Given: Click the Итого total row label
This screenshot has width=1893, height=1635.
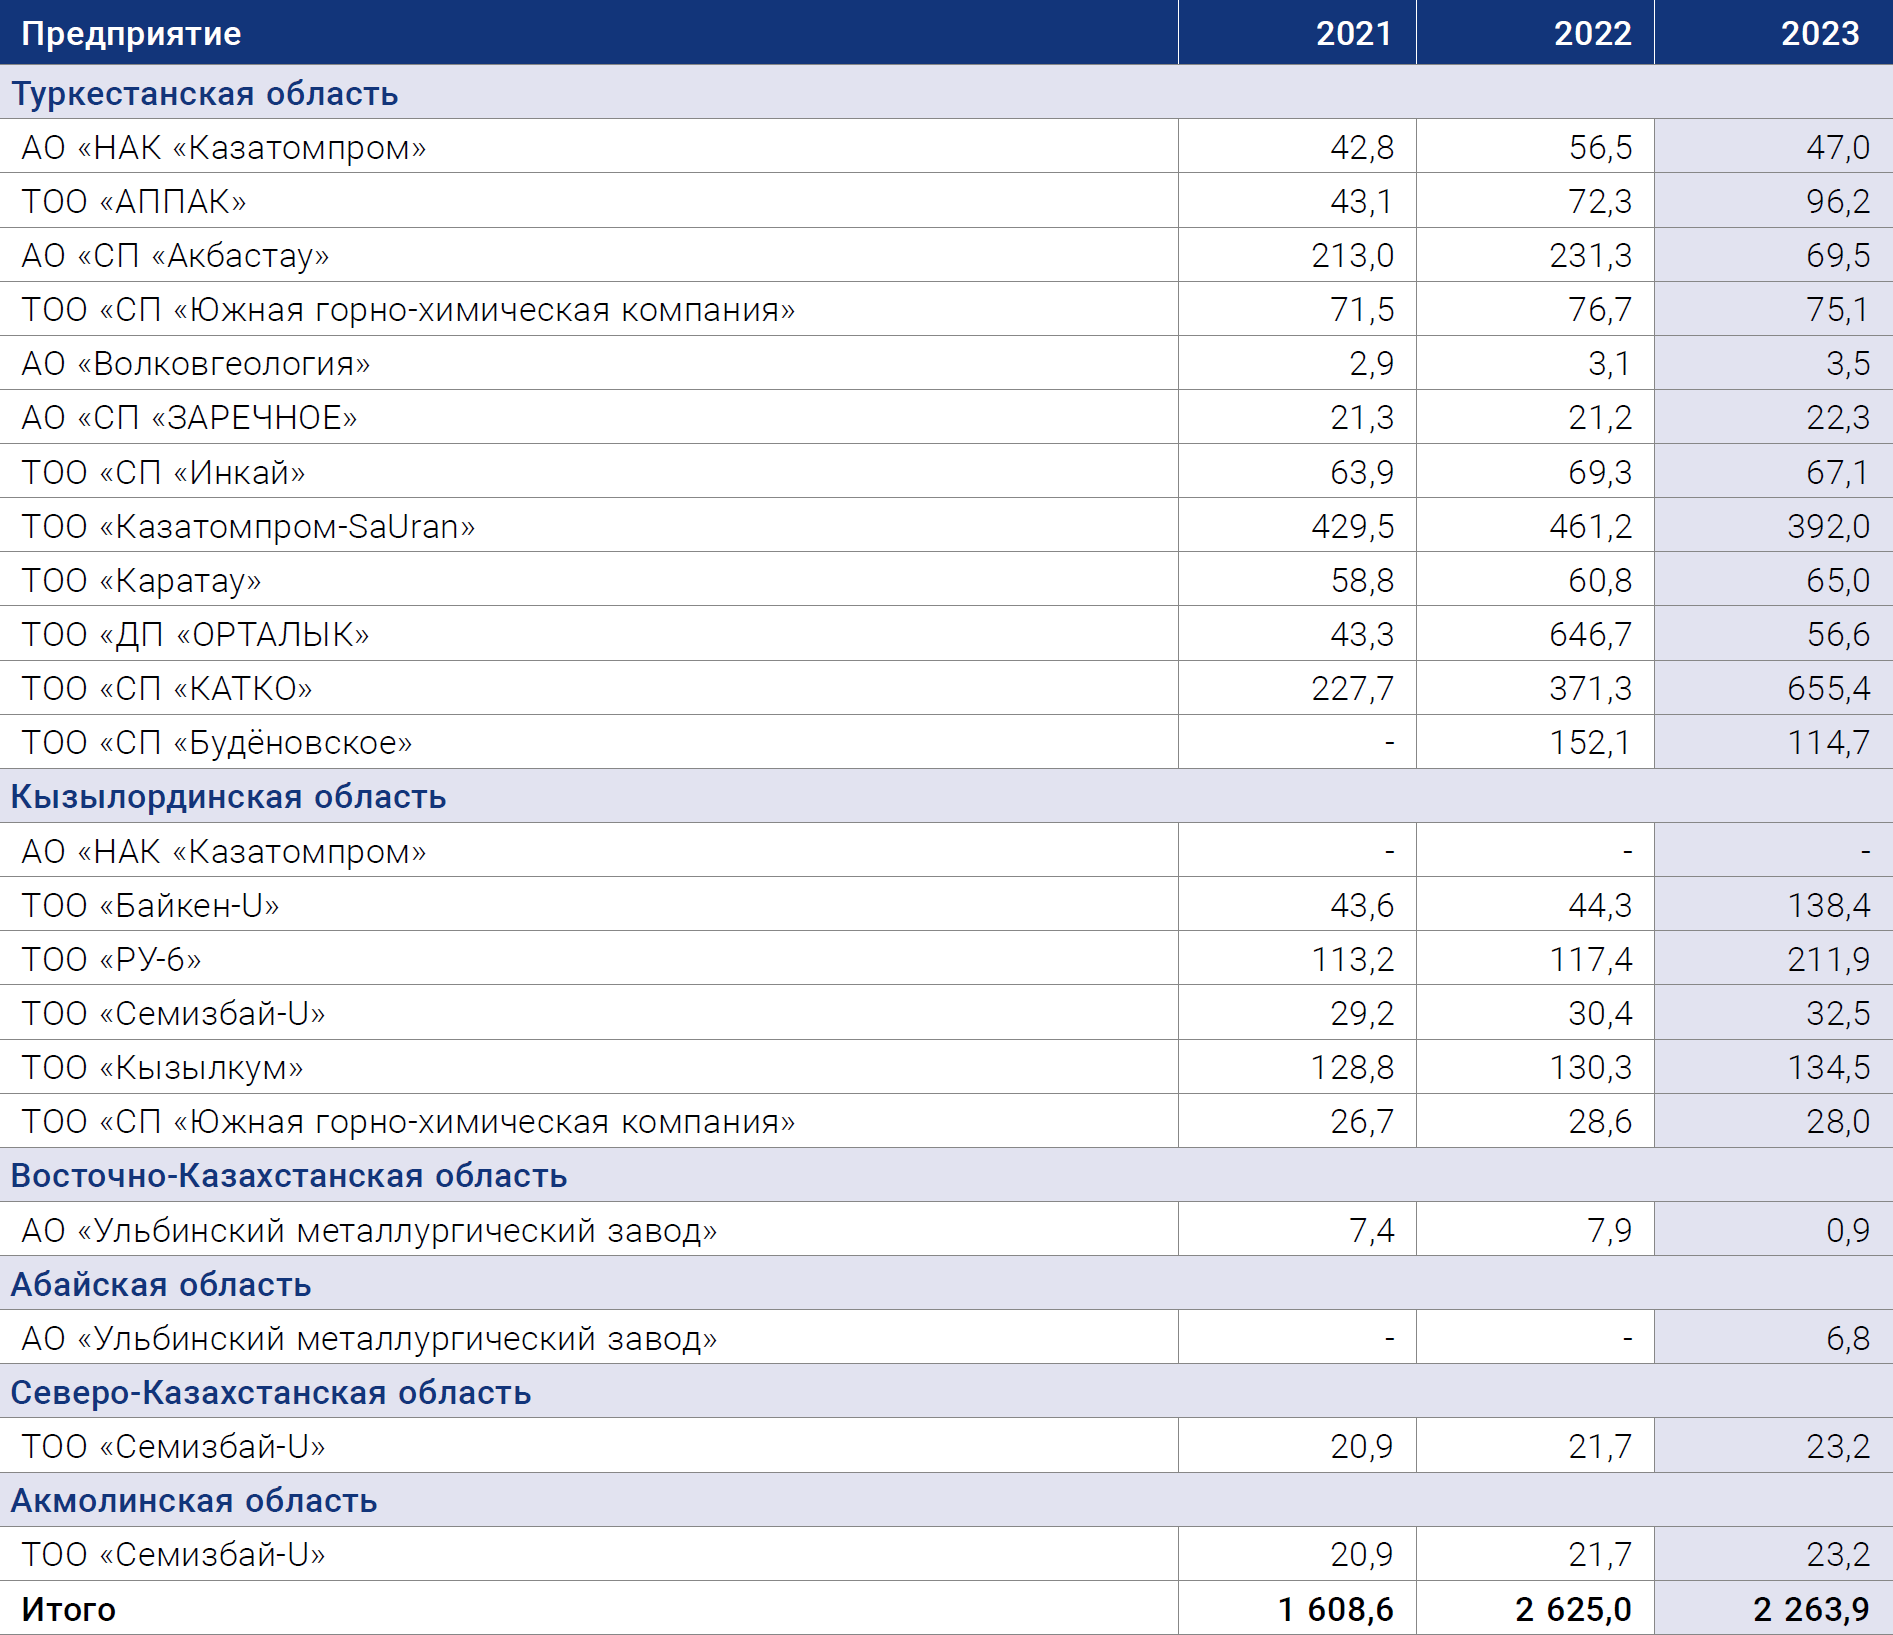Looking at the screenshot, I should 69,1609.
